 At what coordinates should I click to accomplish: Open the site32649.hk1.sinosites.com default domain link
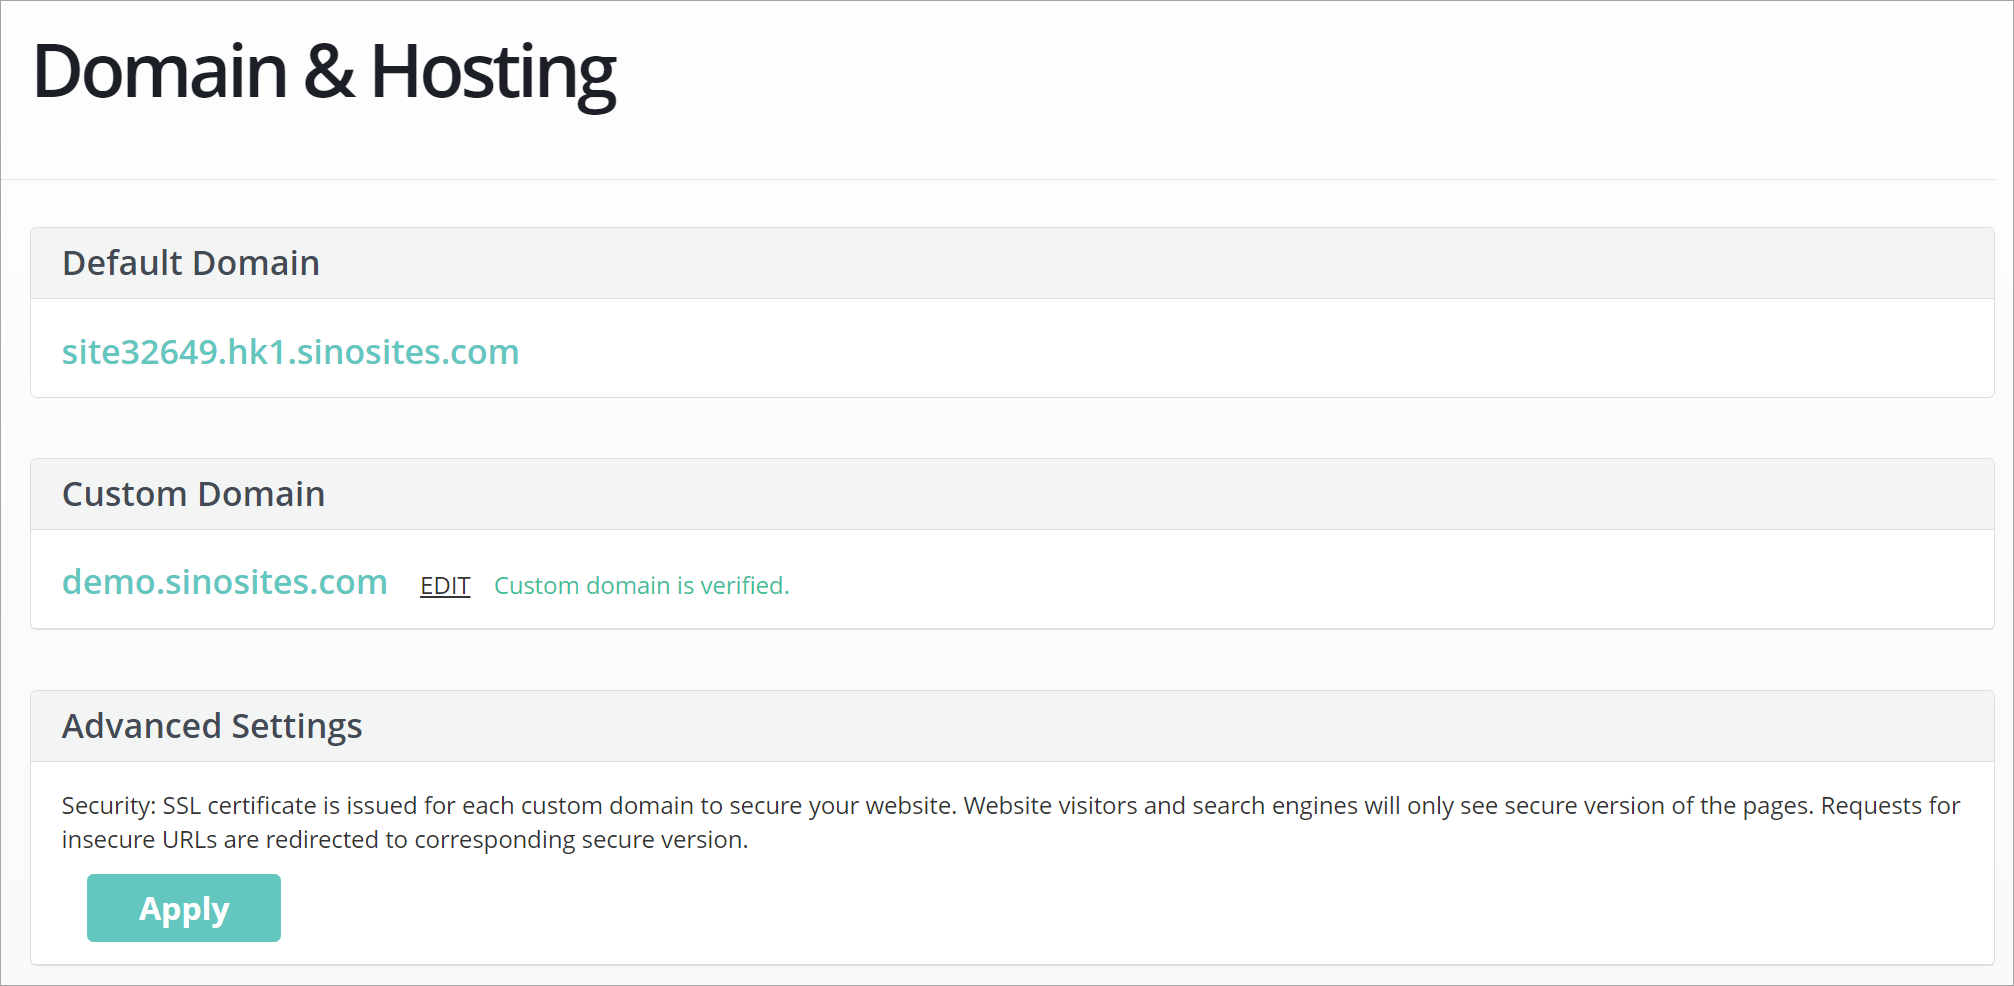290,352
